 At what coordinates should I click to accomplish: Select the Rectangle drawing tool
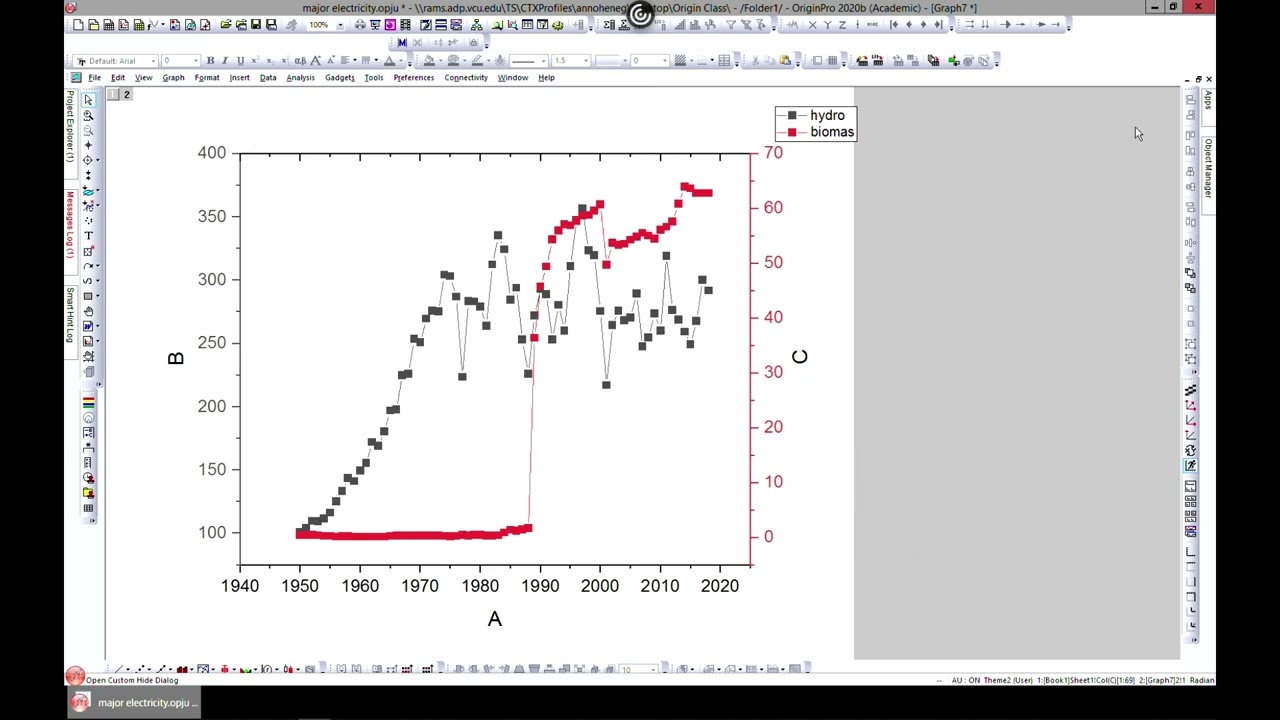coord(88,296)
